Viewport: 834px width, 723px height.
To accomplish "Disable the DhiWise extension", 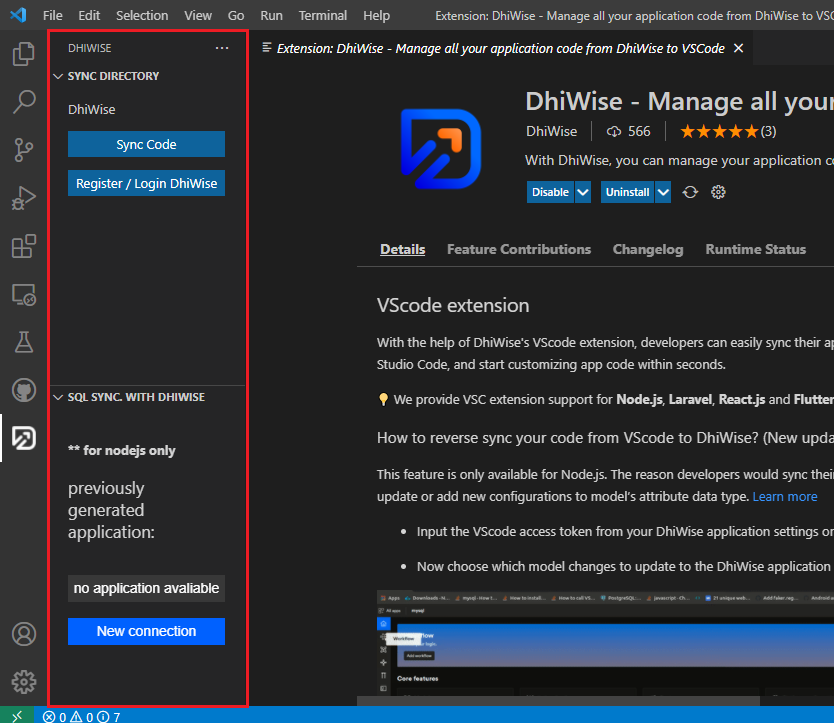I will (551, 192).
